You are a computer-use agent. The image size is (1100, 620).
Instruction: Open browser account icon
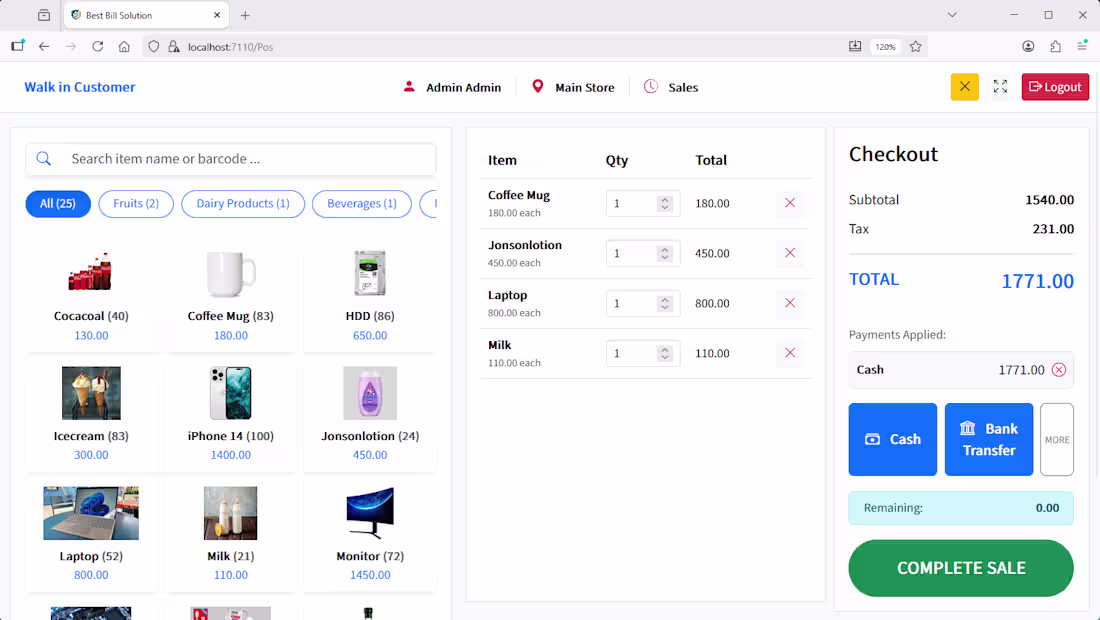(1028, 46)
